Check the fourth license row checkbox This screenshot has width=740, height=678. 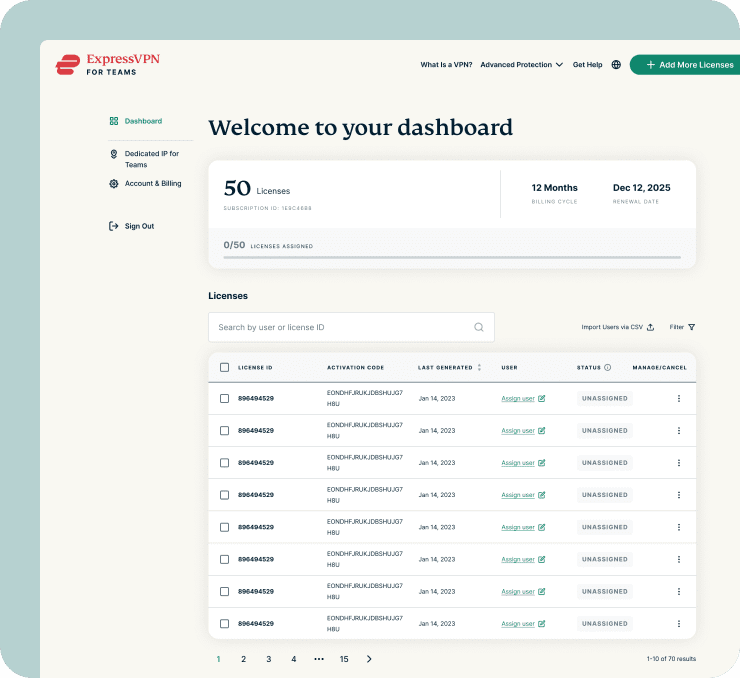[225, 495]
